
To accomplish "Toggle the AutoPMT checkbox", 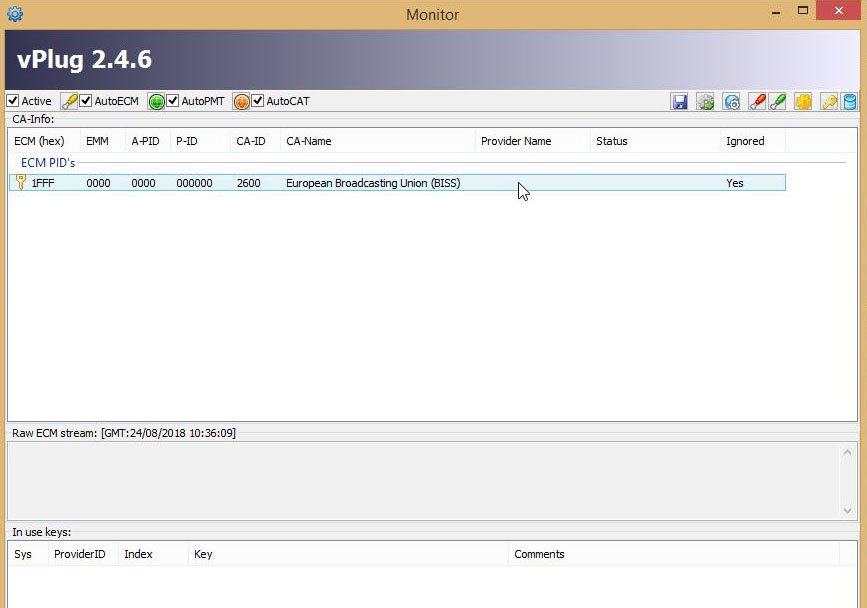I will [x=173, y=101].
